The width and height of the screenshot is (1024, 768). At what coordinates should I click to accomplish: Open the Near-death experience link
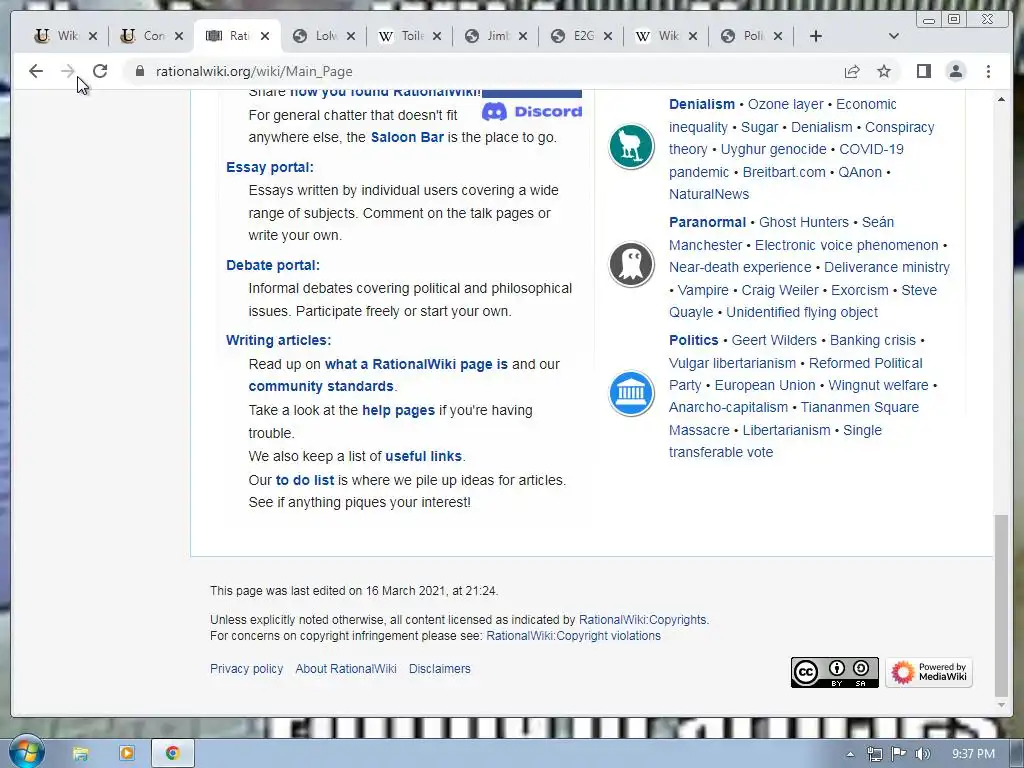tap(740, 267)
